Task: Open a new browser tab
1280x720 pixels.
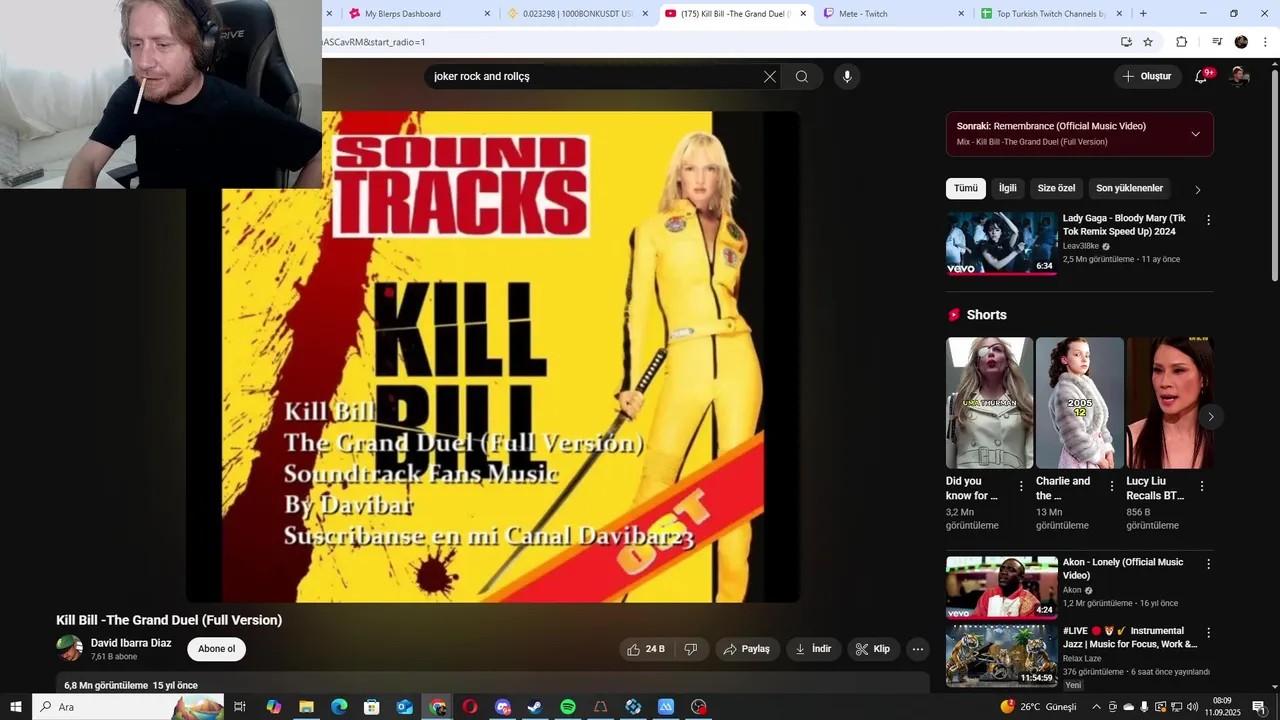Action: coord(1143,14)
